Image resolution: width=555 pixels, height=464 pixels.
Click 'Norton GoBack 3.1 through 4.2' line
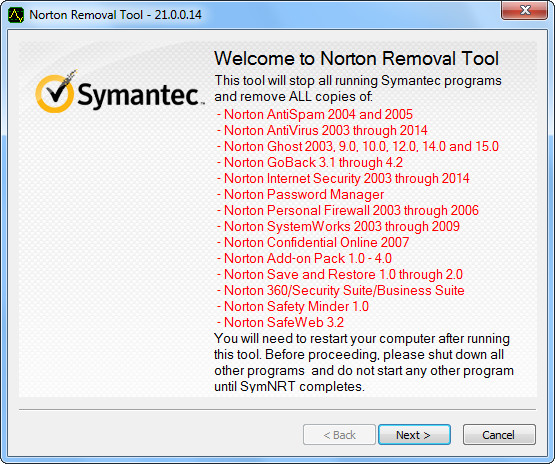click(310, 162)
